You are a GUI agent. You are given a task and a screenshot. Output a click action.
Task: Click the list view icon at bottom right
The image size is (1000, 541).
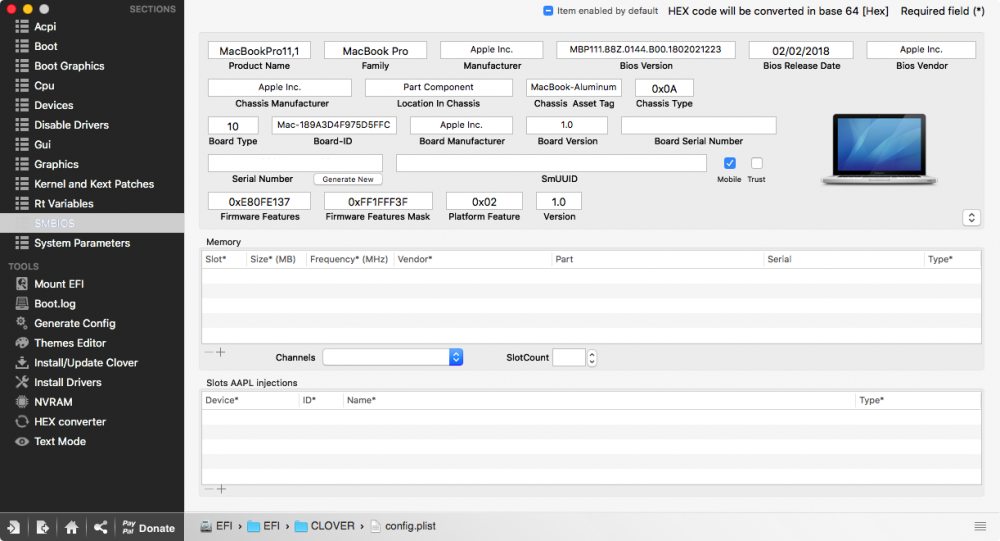pyautogui.click(x=980, y=526)
